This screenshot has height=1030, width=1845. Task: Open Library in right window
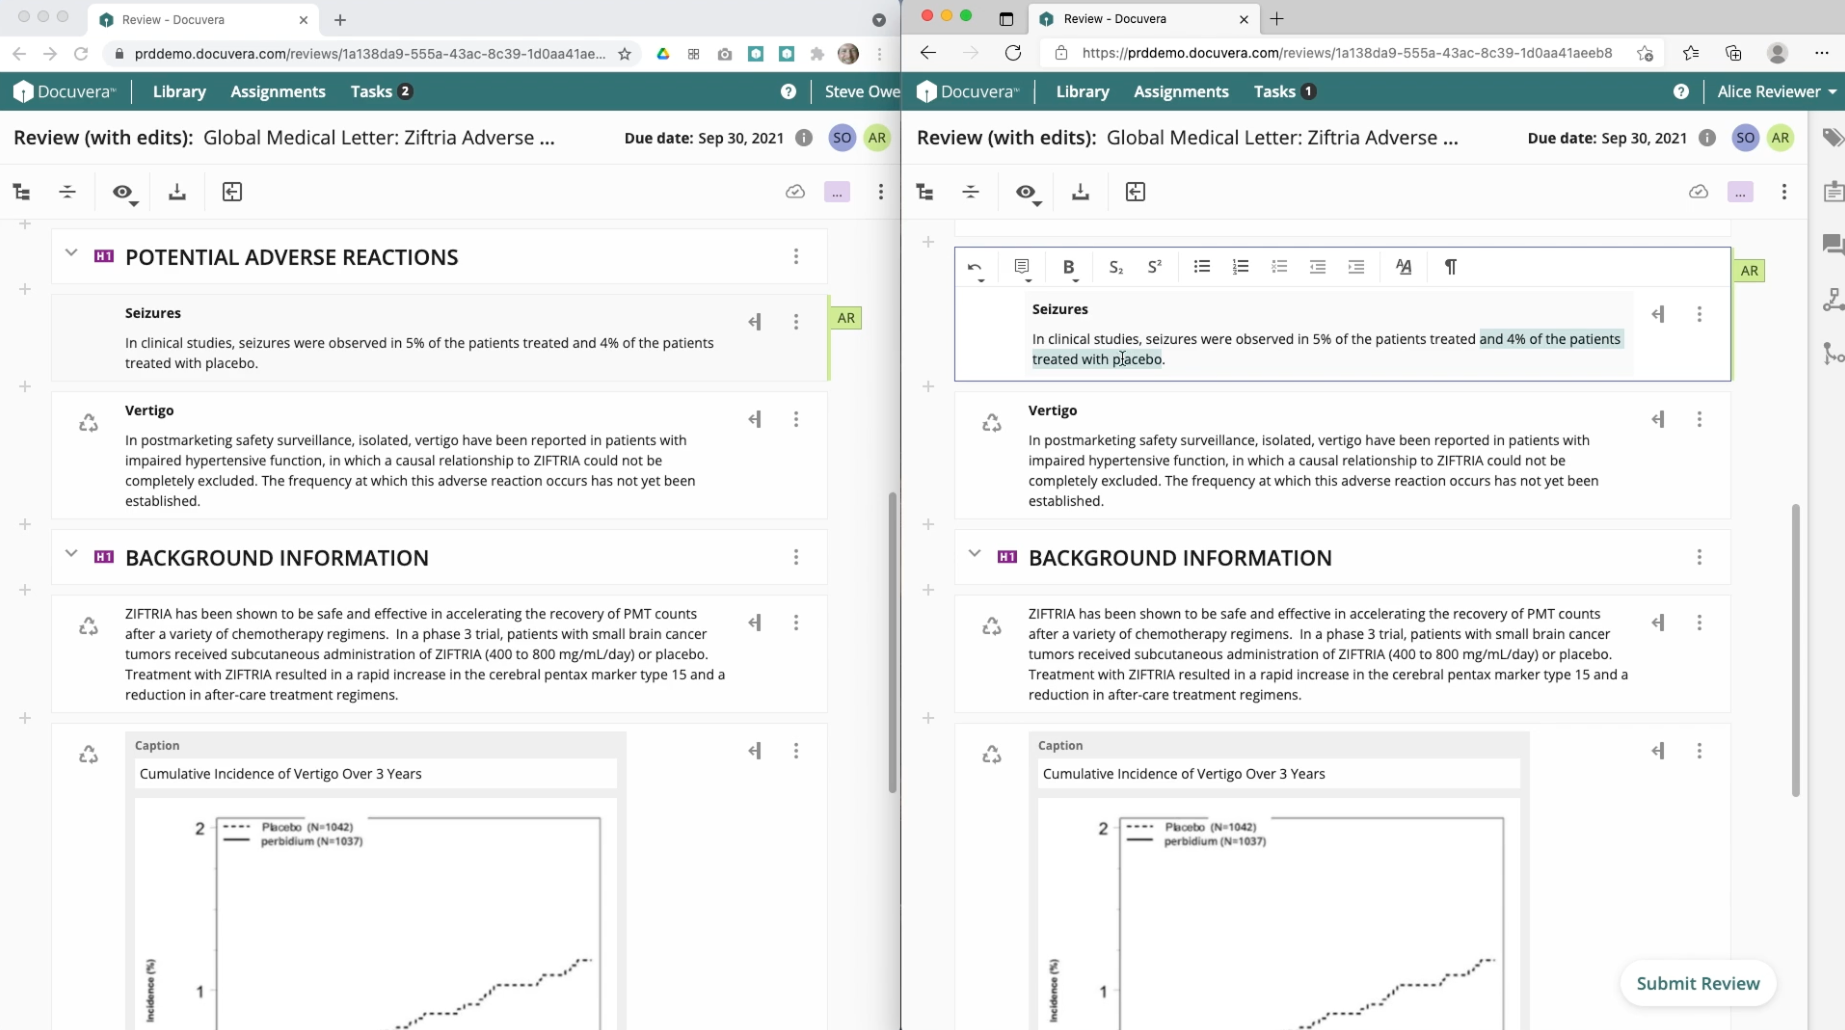(x=1082, y=91)
